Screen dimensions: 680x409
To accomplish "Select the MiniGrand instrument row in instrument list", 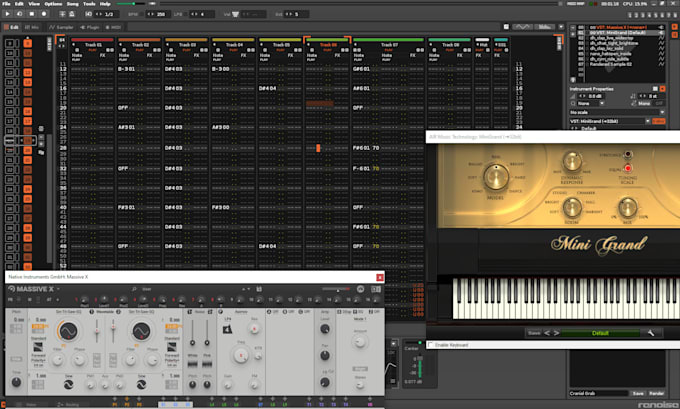I will (x=620, y=33).
